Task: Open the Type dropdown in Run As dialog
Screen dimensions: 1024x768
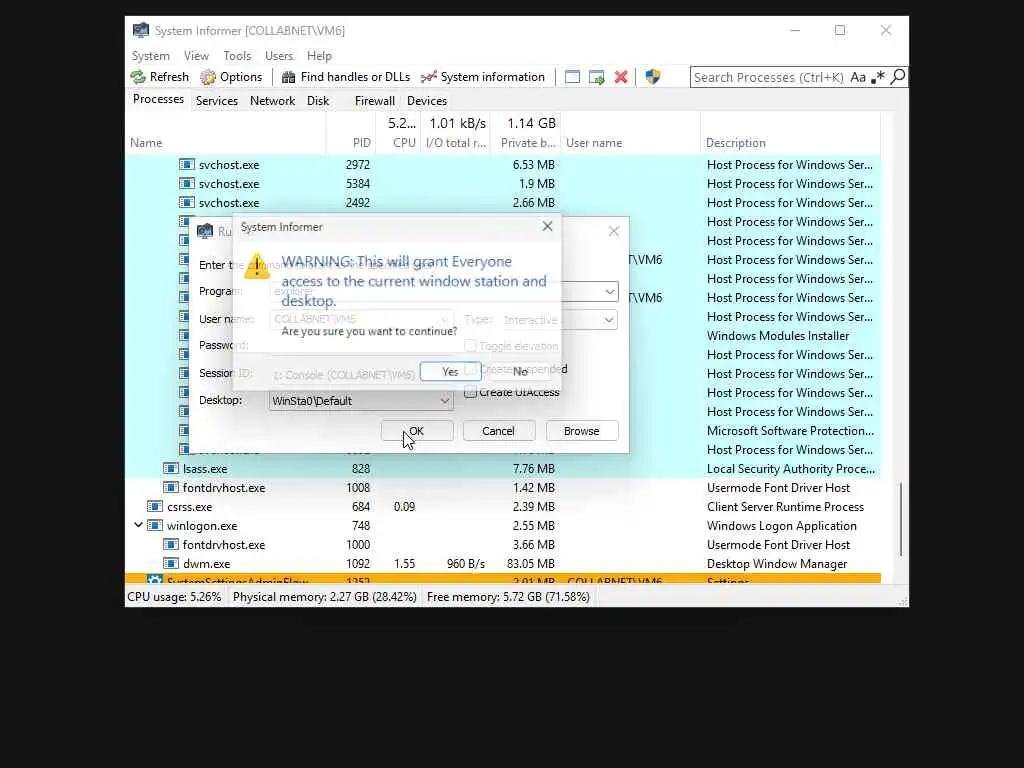Action: [609, 320]
